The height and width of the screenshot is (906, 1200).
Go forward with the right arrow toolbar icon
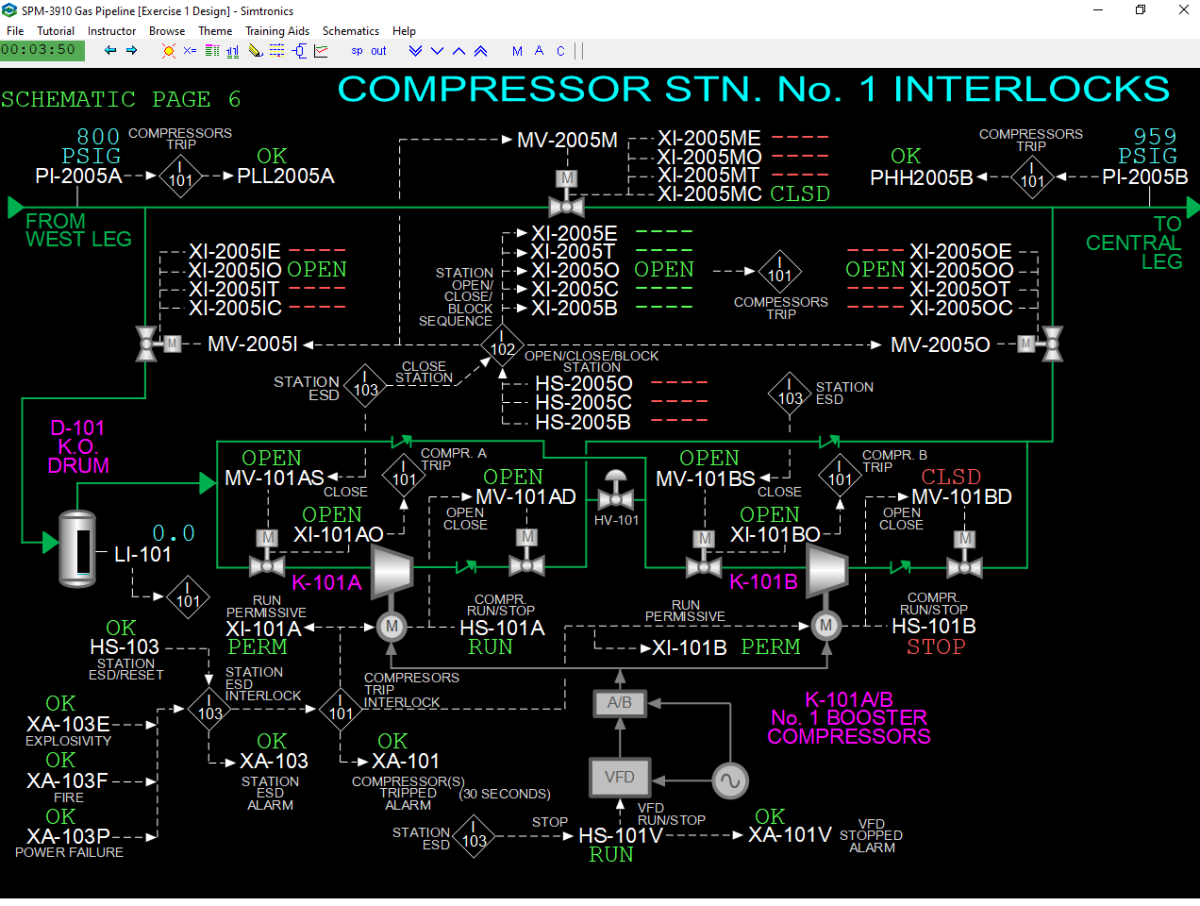[131, 50]
